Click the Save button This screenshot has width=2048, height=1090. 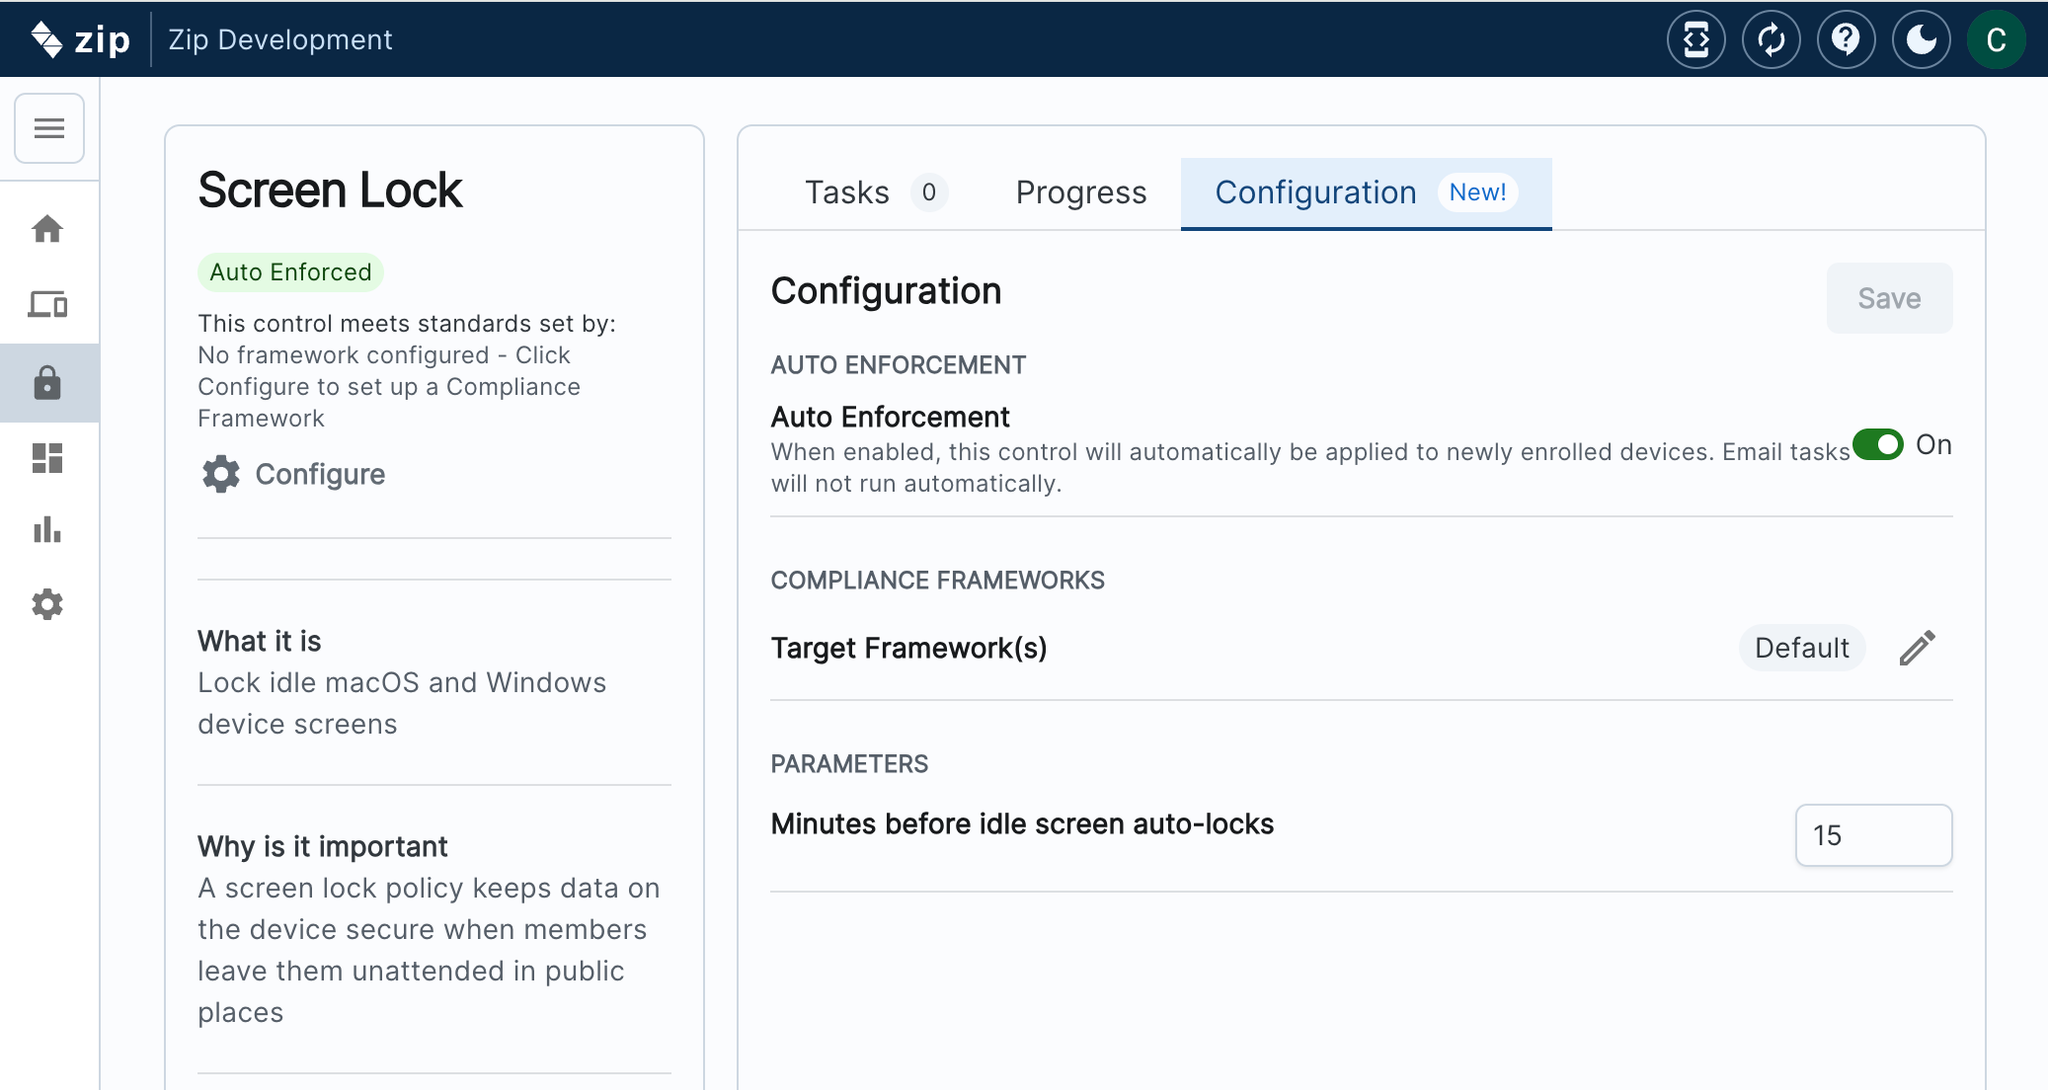pos(1888,298)
